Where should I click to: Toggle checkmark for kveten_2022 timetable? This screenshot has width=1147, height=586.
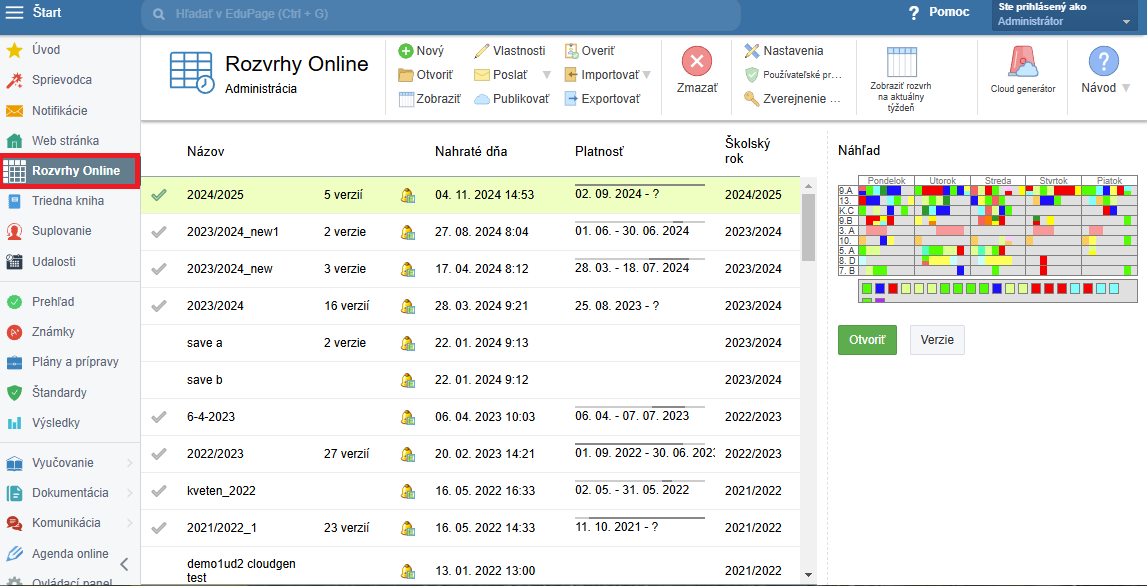click(159, 491)
